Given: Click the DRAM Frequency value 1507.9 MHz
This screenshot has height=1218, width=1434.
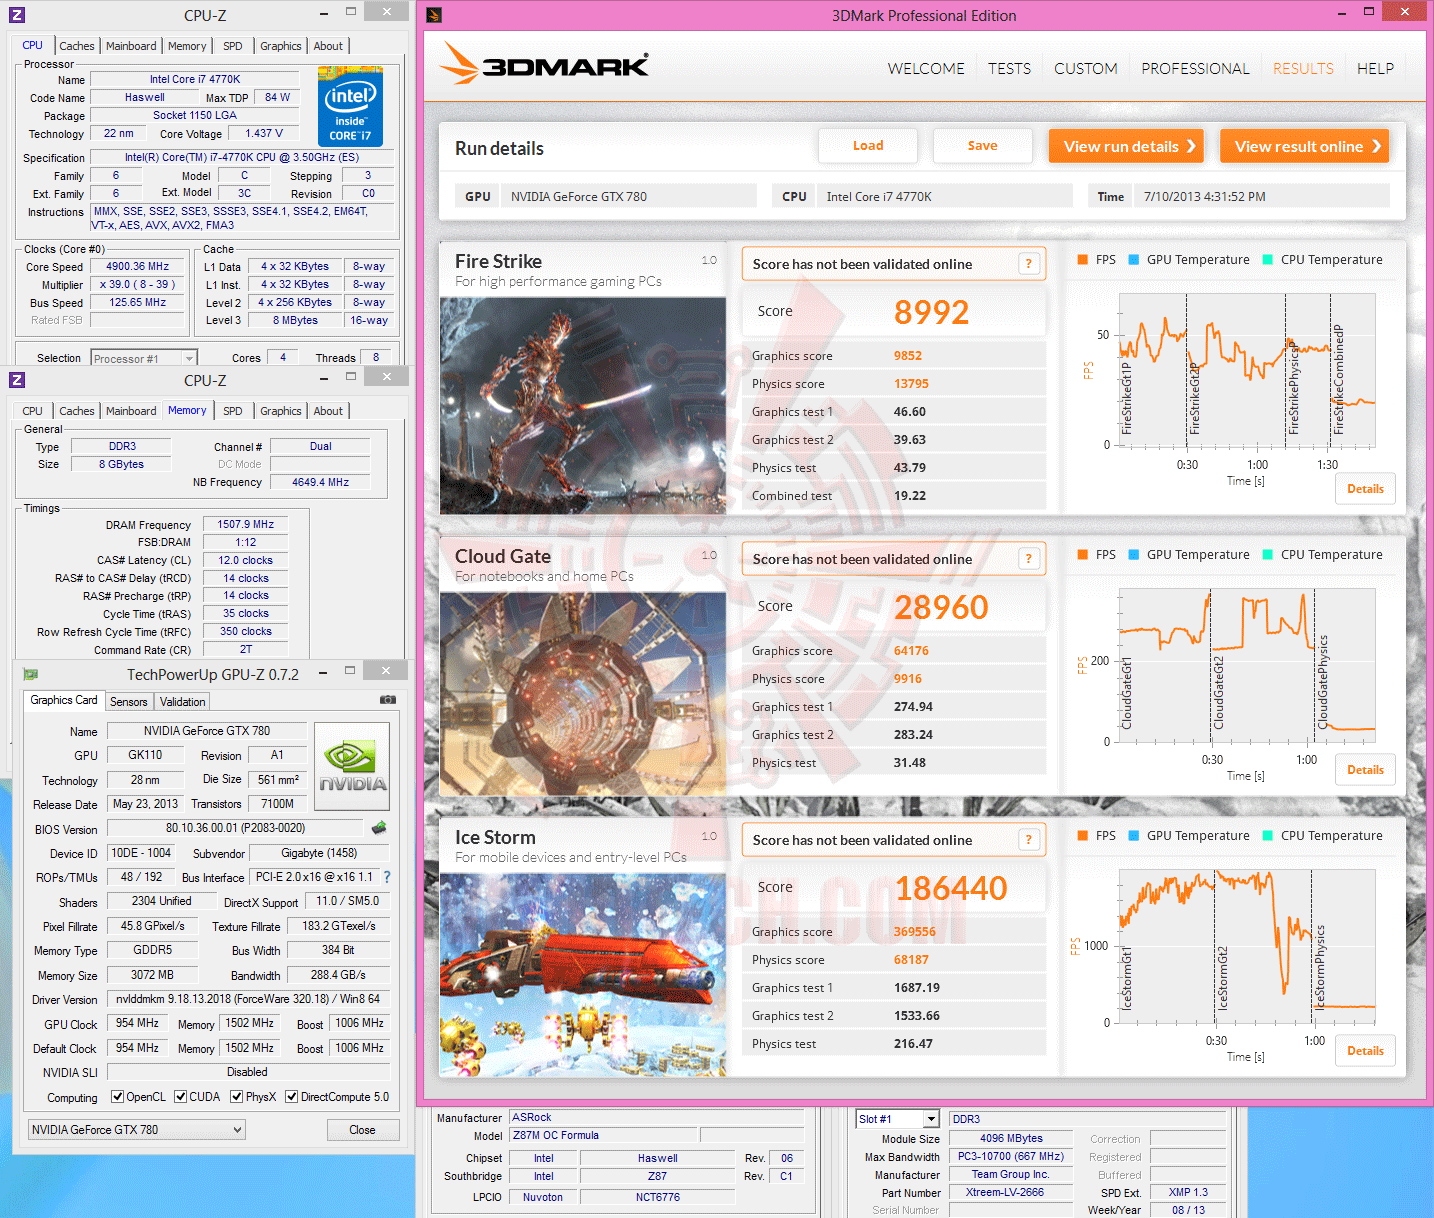Looking at the screenshot, I should coord(246,524).
